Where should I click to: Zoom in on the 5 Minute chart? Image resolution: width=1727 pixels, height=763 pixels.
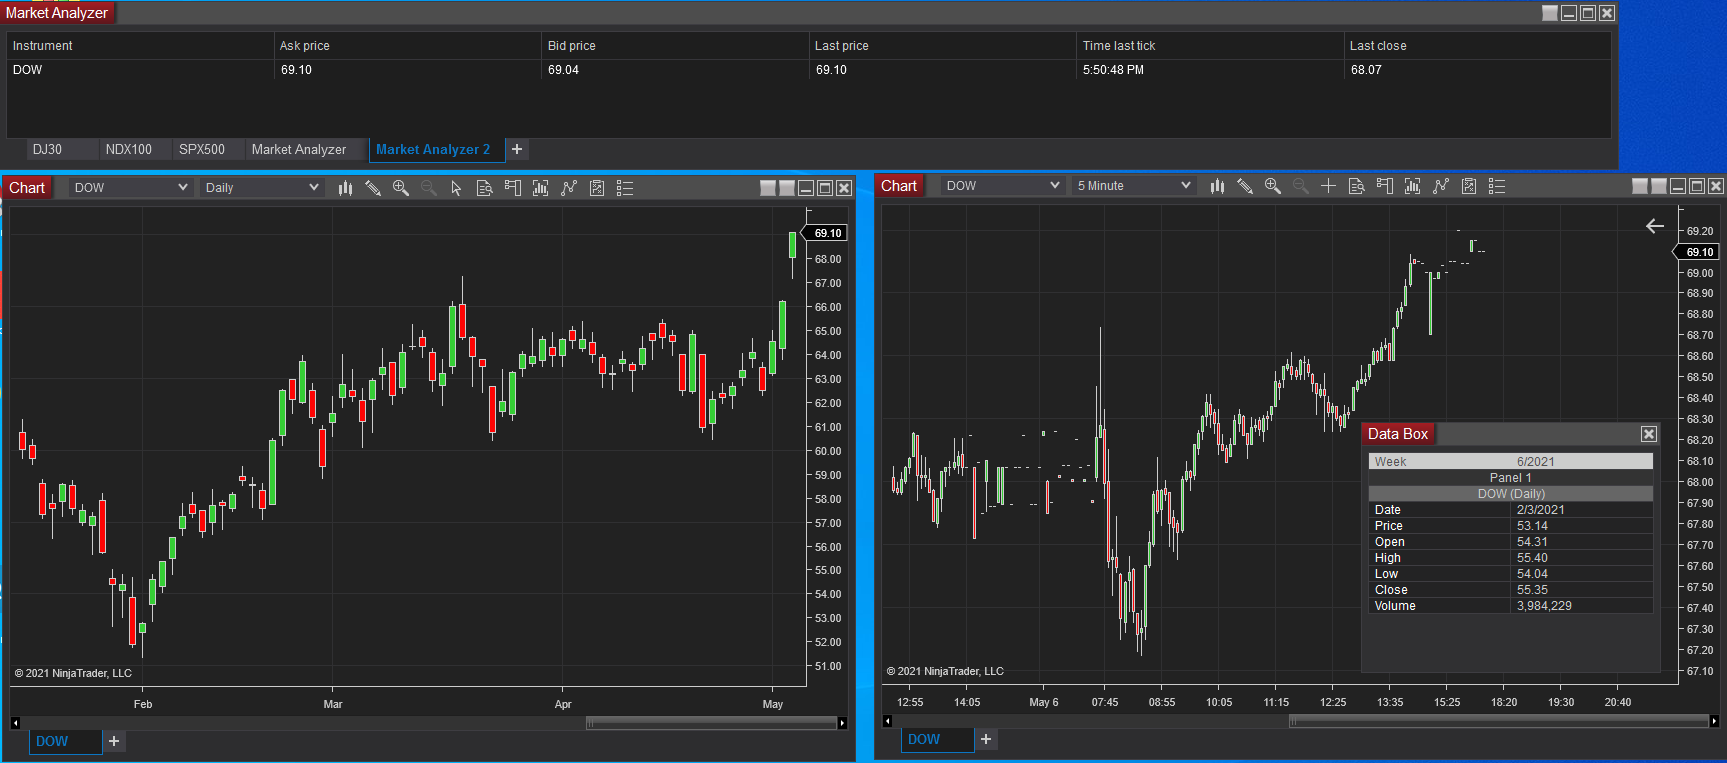pos(1273,186)
